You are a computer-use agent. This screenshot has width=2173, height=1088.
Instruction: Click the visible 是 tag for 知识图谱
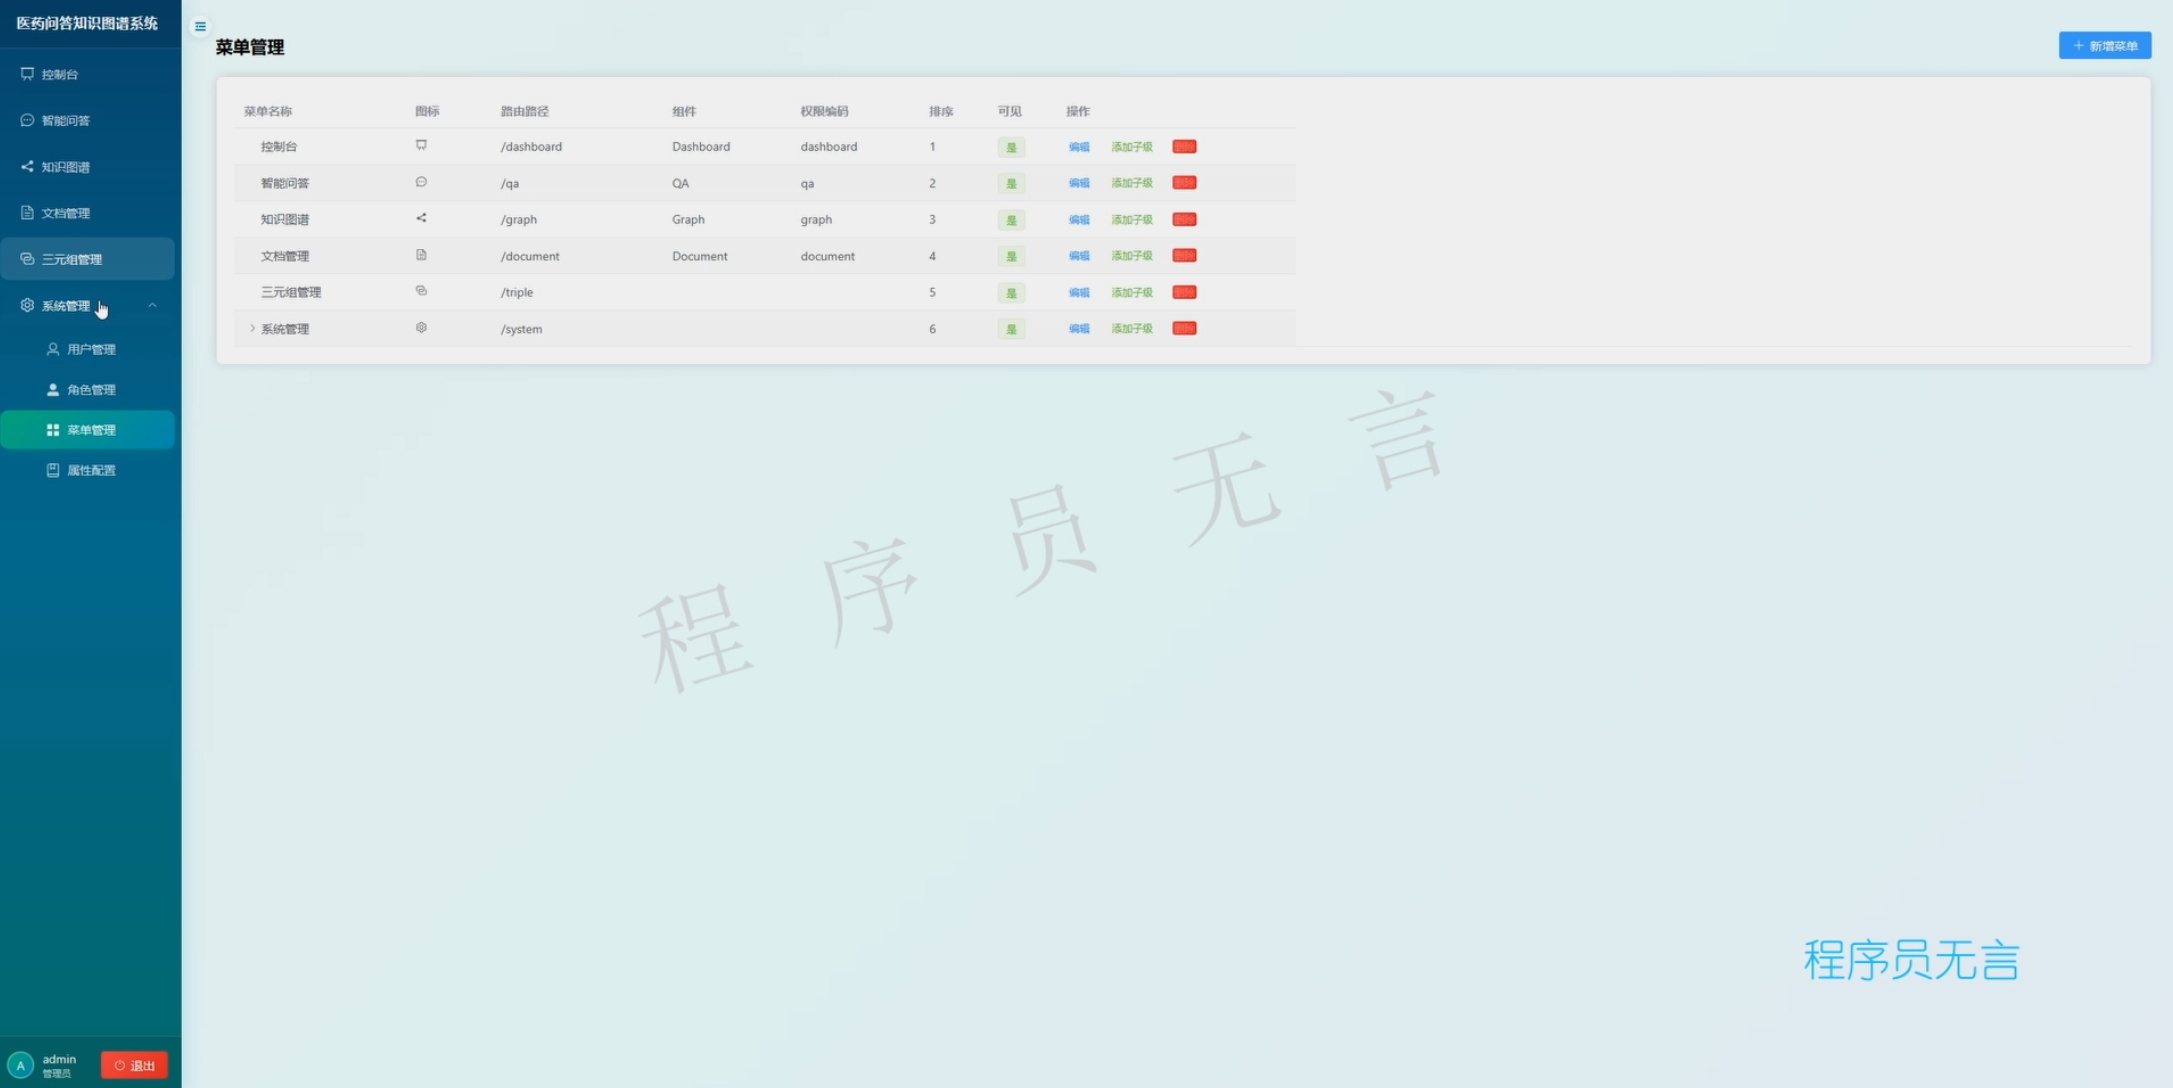point(1011,220)
